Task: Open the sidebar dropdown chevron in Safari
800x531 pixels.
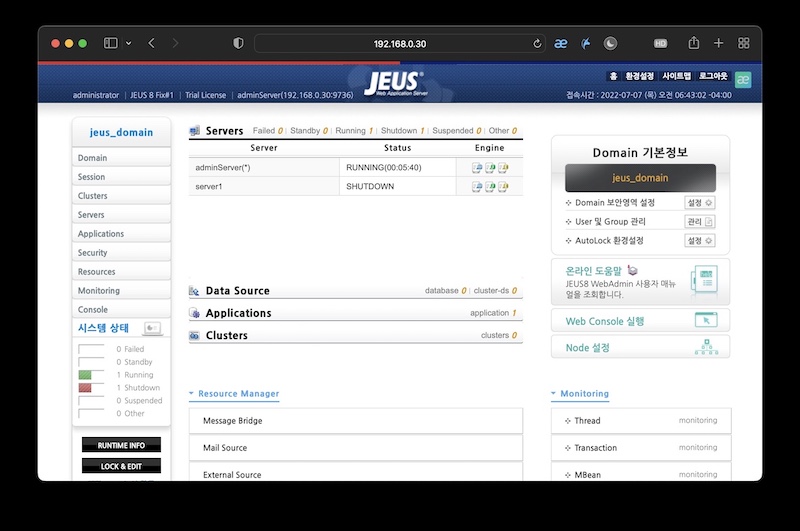Action: [127, 43]
